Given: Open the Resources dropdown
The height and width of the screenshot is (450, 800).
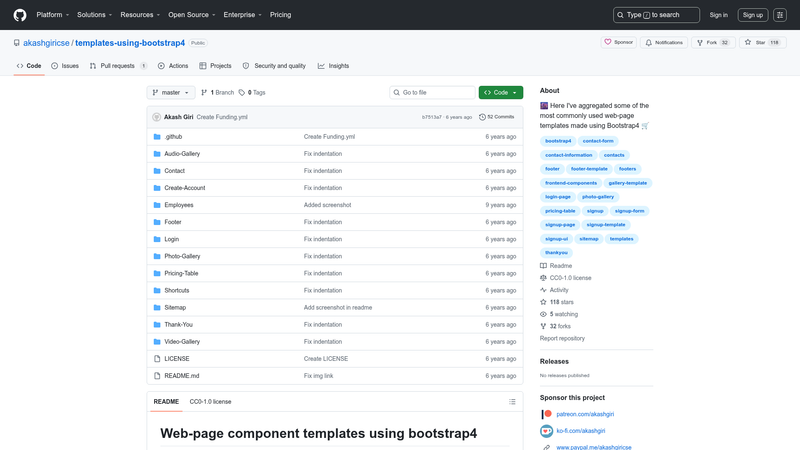Looking at the screenshot, I should tap(140, 15).
